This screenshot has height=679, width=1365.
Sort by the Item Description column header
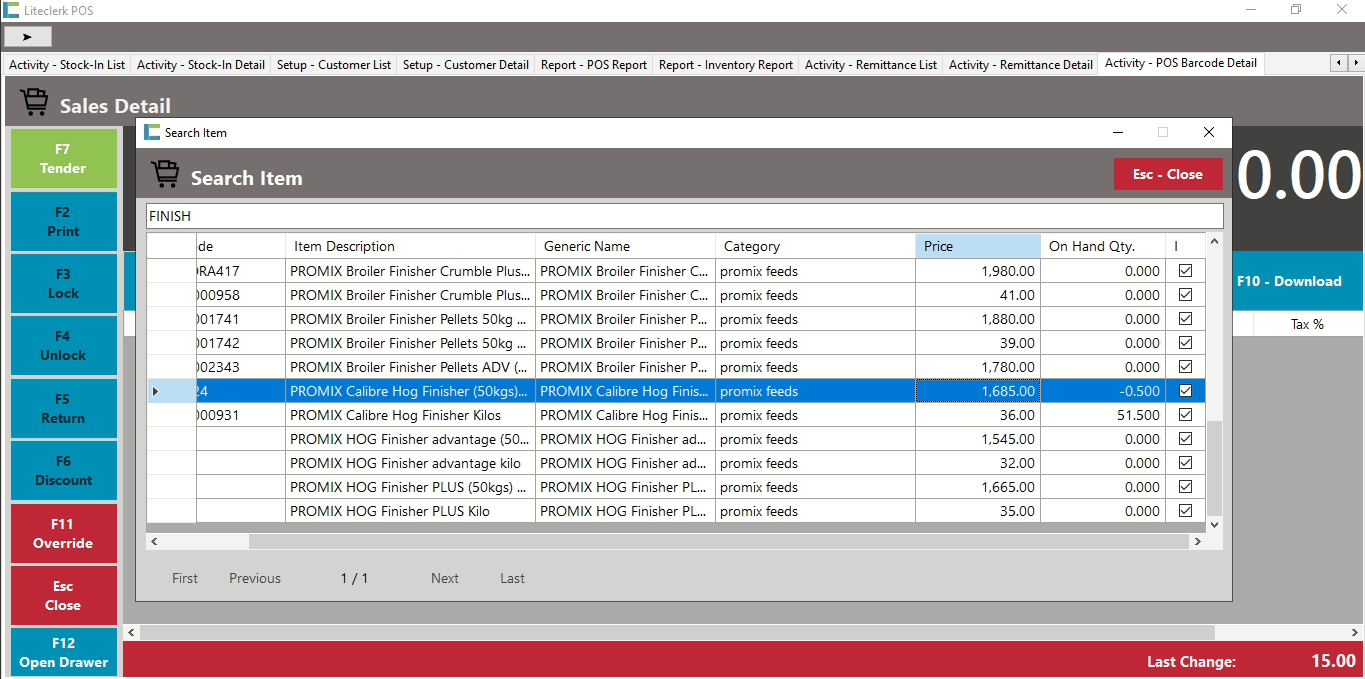(x=410, y=246)
